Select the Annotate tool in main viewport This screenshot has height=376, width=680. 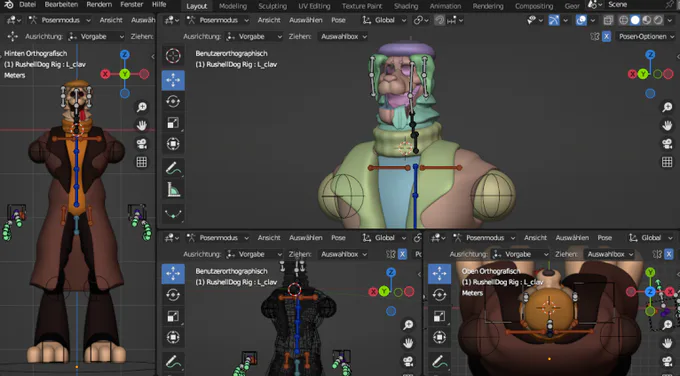pos(173,168)
